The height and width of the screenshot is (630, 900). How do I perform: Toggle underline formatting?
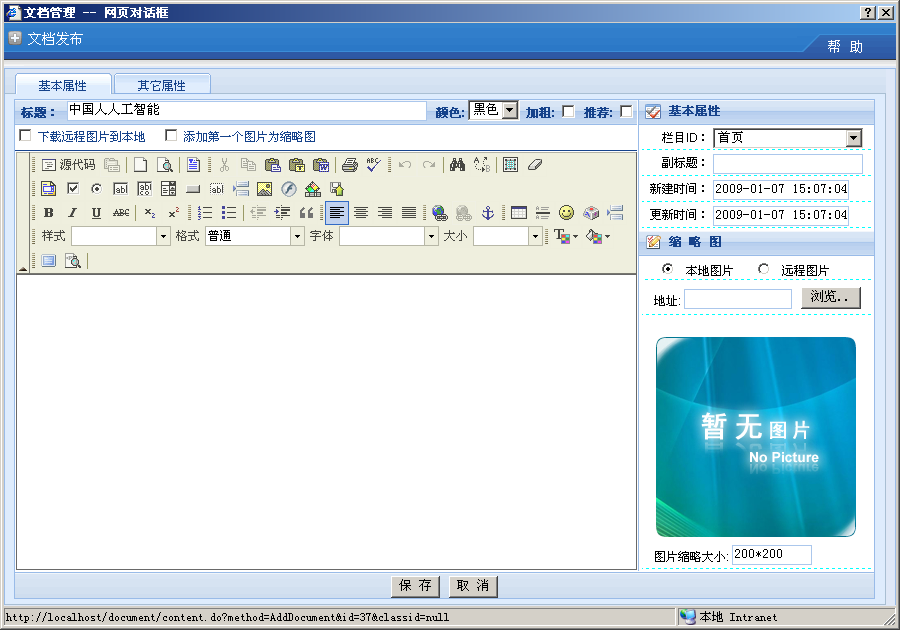click(96, 213)
